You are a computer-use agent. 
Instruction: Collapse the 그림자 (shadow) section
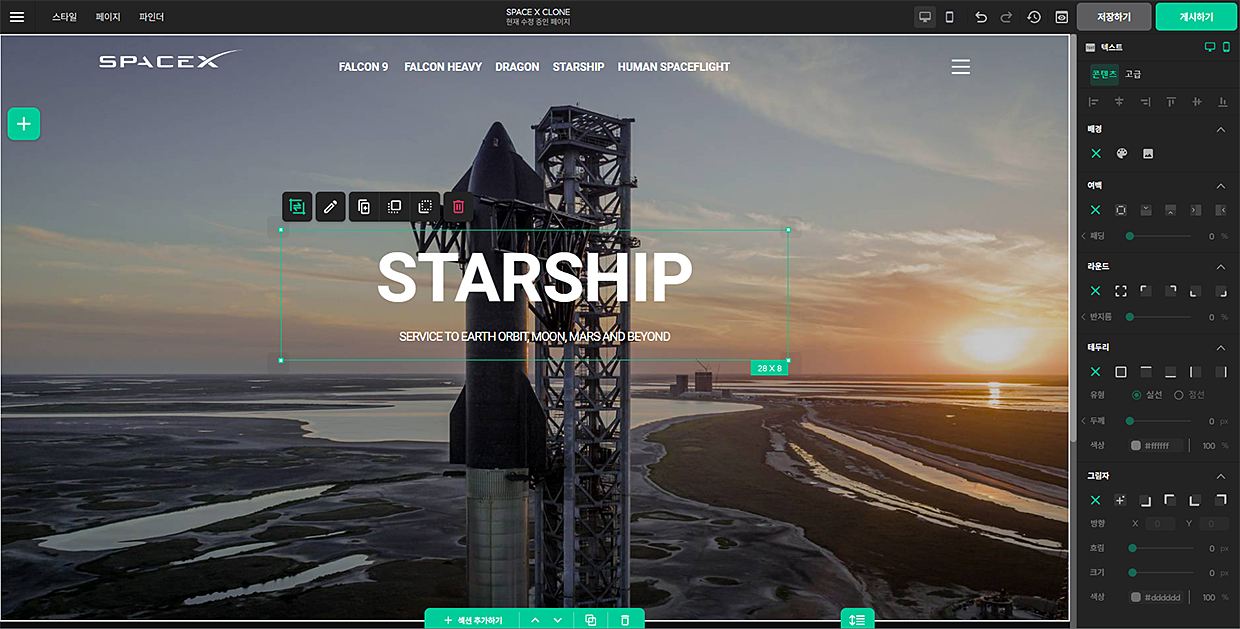(1220, 476)
